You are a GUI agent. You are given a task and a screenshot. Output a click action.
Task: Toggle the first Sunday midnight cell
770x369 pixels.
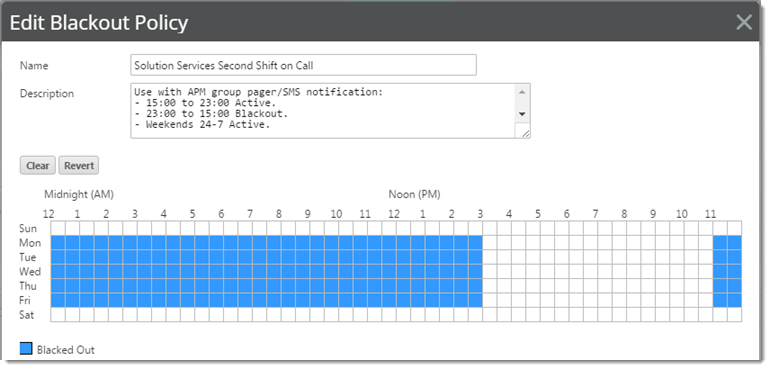click(x=58, y=228)
